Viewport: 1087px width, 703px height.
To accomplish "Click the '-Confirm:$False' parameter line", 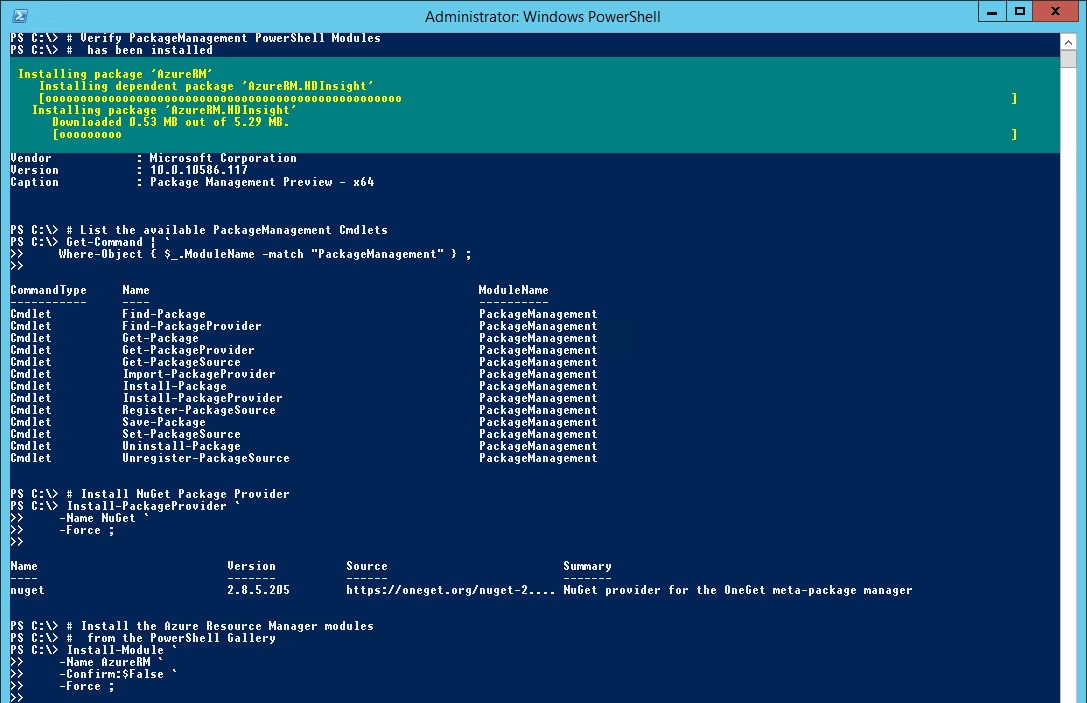I will coord(118,674).
